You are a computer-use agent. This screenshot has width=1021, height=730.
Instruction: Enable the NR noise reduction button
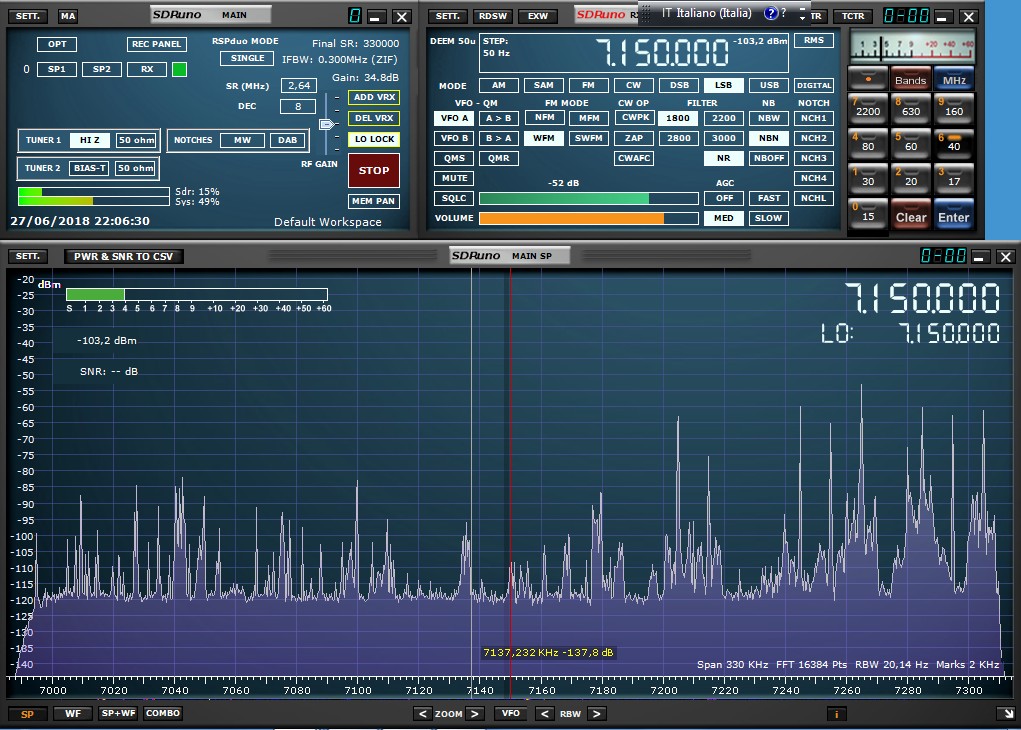(x=723, y=158)
